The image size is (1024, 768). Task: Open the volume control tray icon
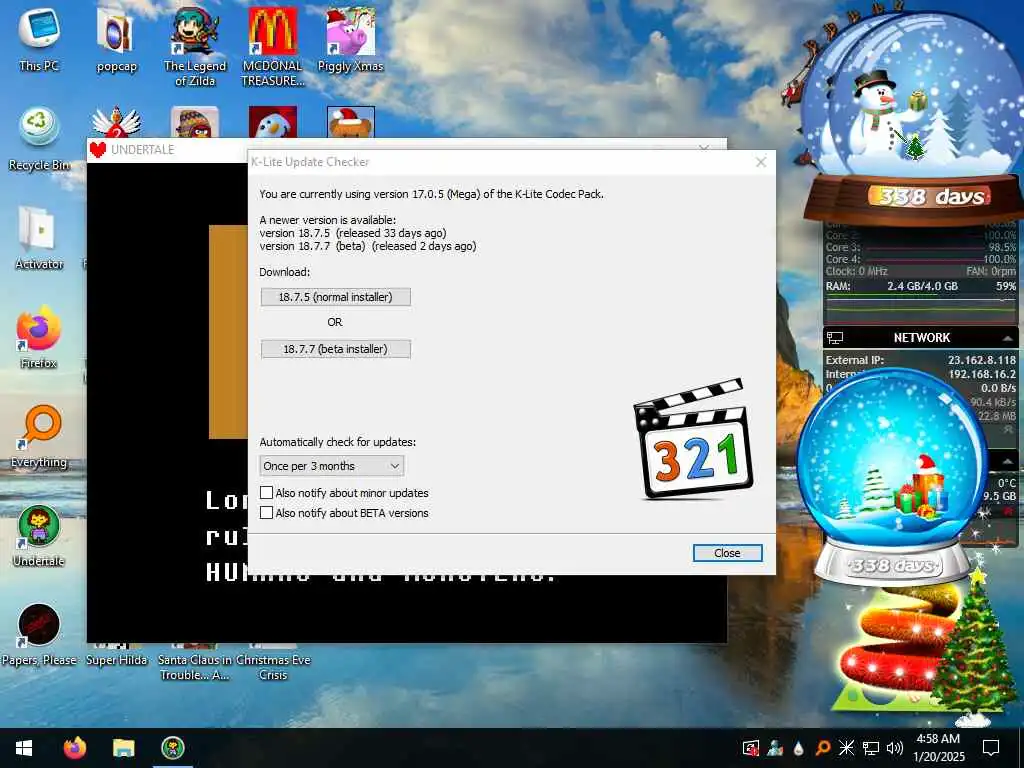[x=895, y=748]
